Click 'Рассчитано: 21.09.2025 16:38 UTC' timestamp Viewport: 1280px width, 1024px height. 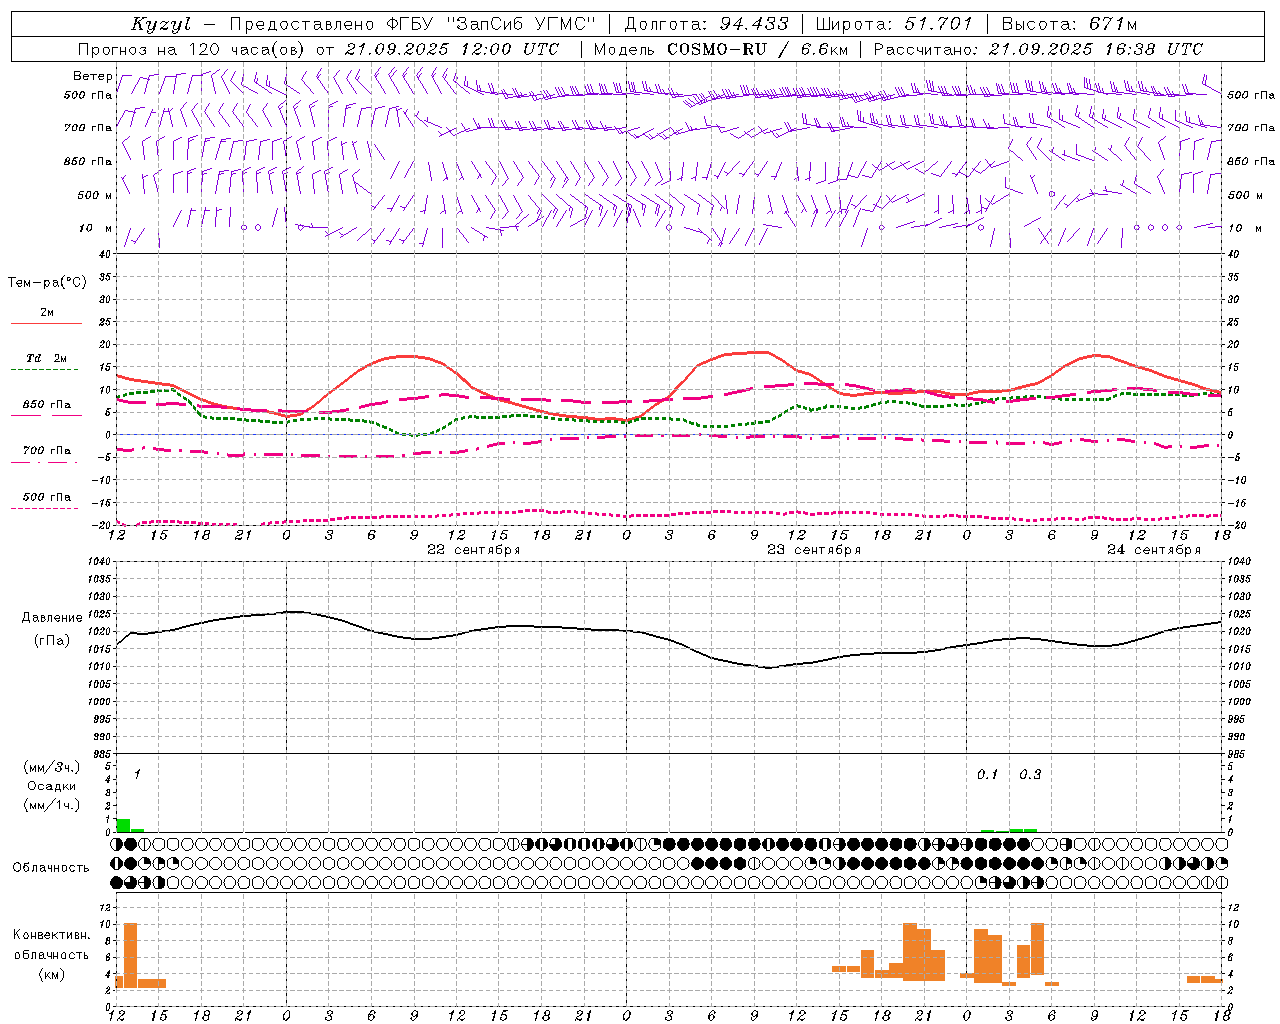click(x=1038, y=49)
